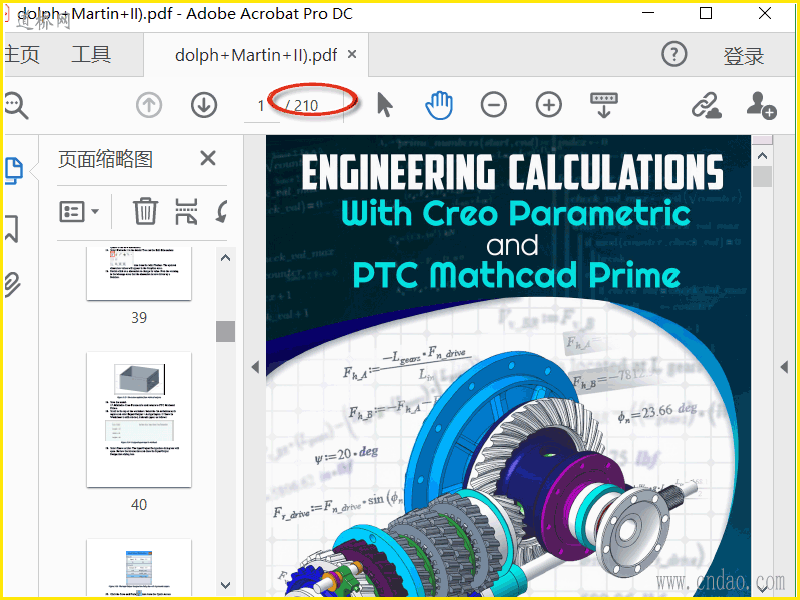The height and width of the screenshot is (600, 800).
Task: Click the document vertical scrollbar handle
Action: [x=762, y=177]
